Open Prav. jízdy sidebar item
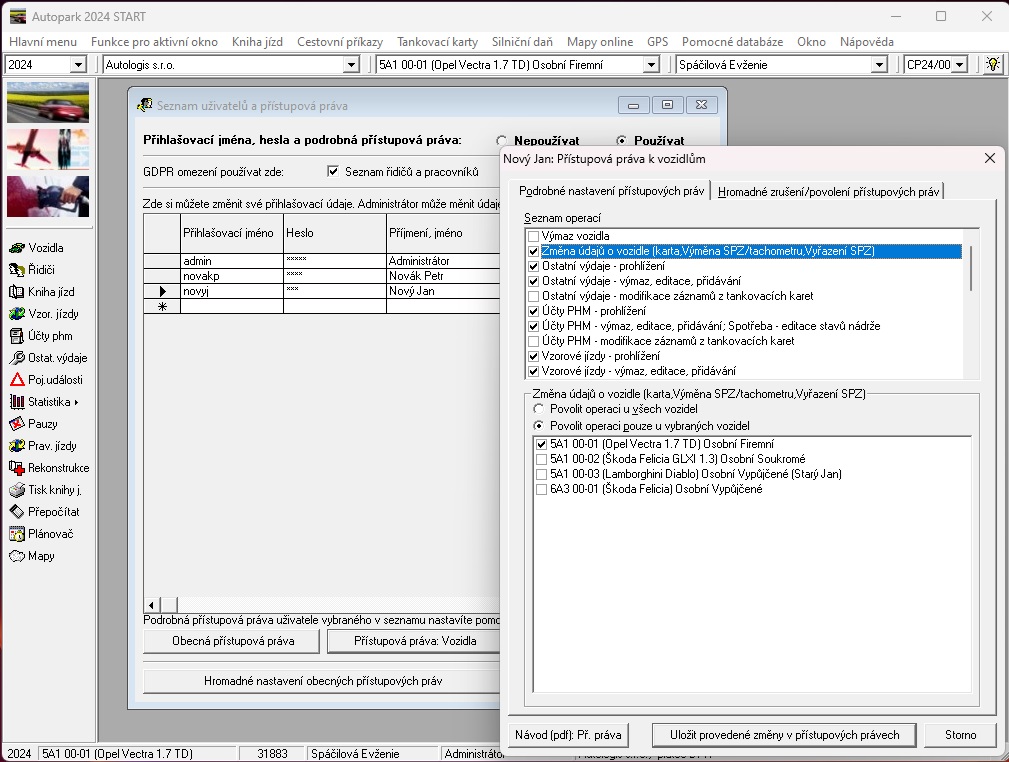 click(43, 445)
